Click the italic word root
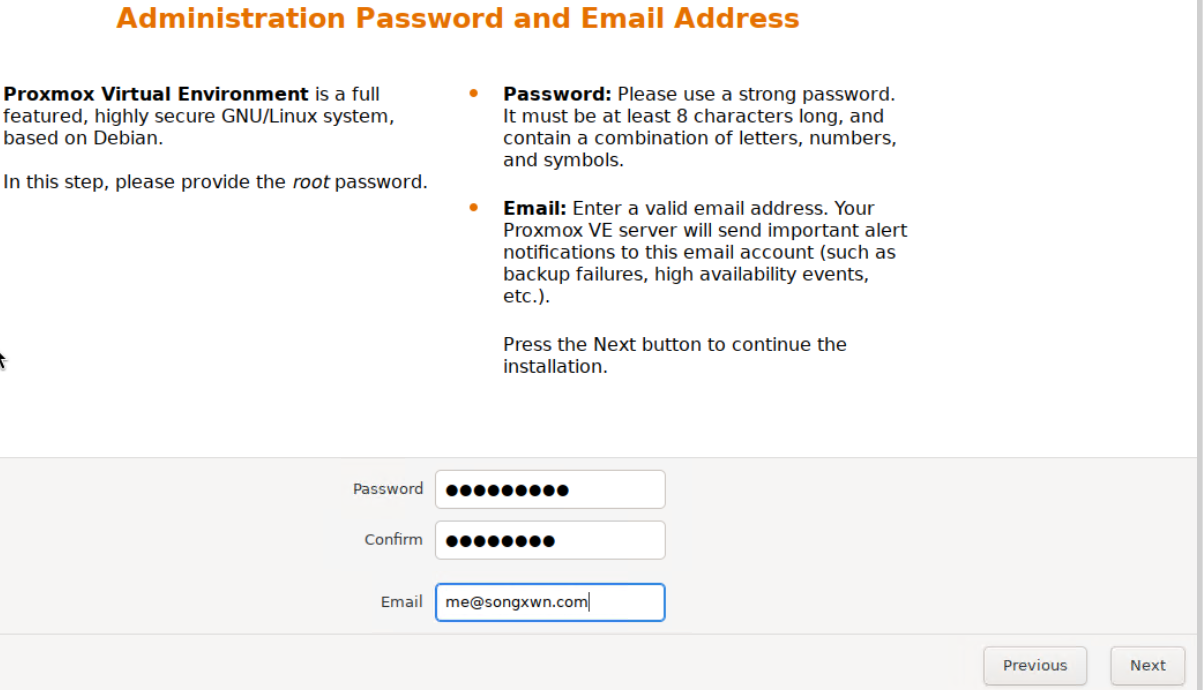The height and width of the screenshot is (690, 1204). pos(311,182)
